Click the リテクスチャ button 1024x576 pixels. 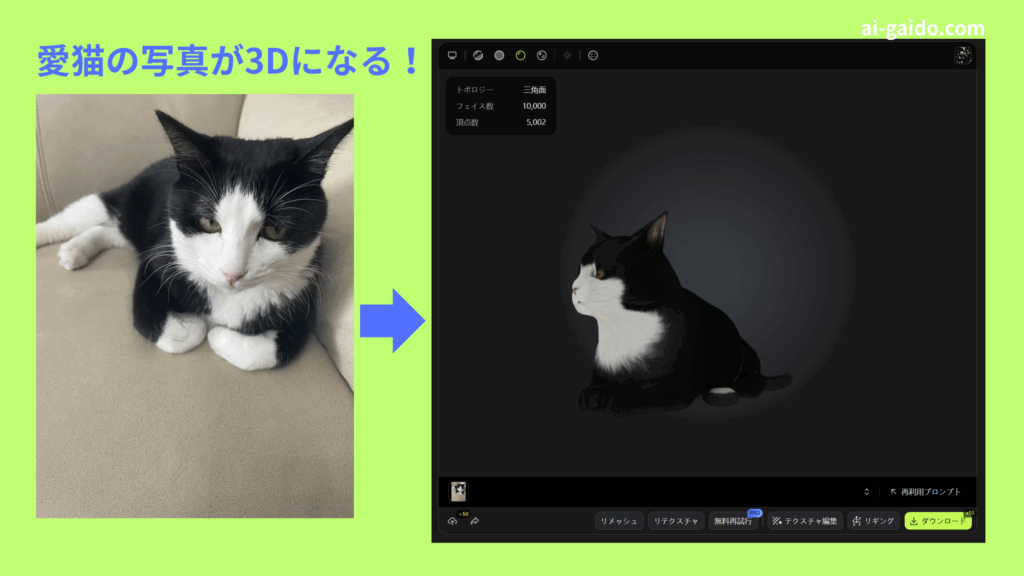pos(676,521)
